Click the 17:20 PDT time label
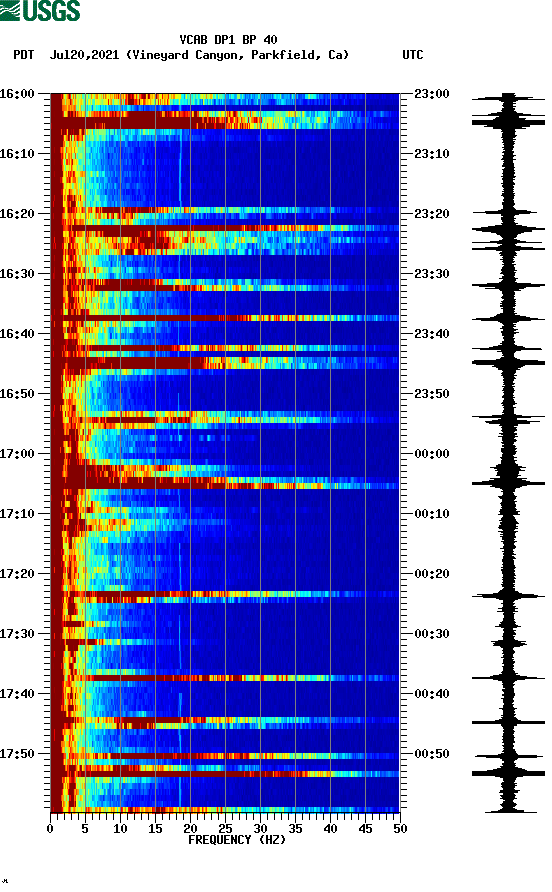 pos(18,574)
